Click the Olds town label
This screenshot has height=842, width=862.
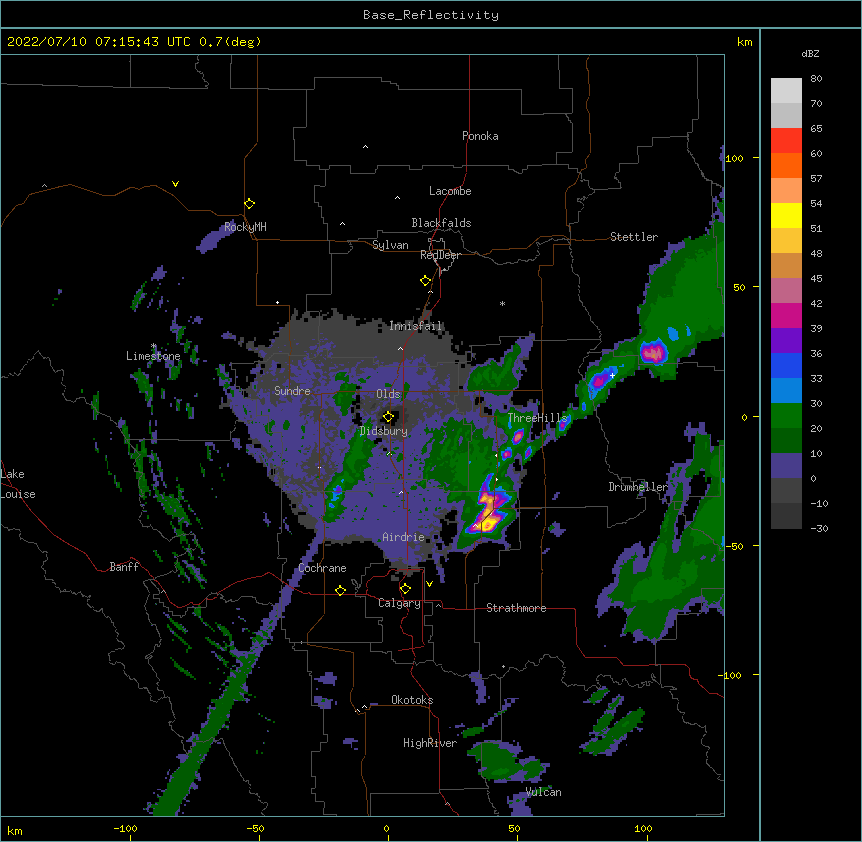click(388, 394)
